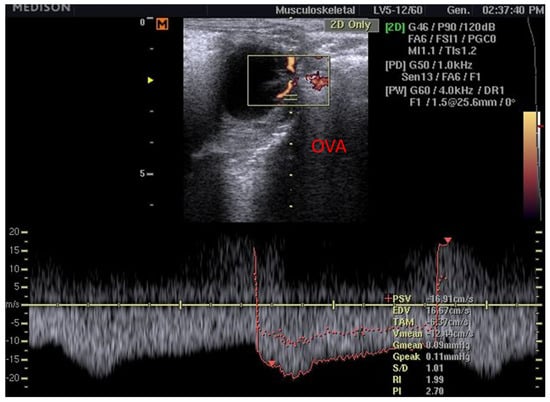
Task: Click the red power Doppler flow blob
Action: click(316, 81)
